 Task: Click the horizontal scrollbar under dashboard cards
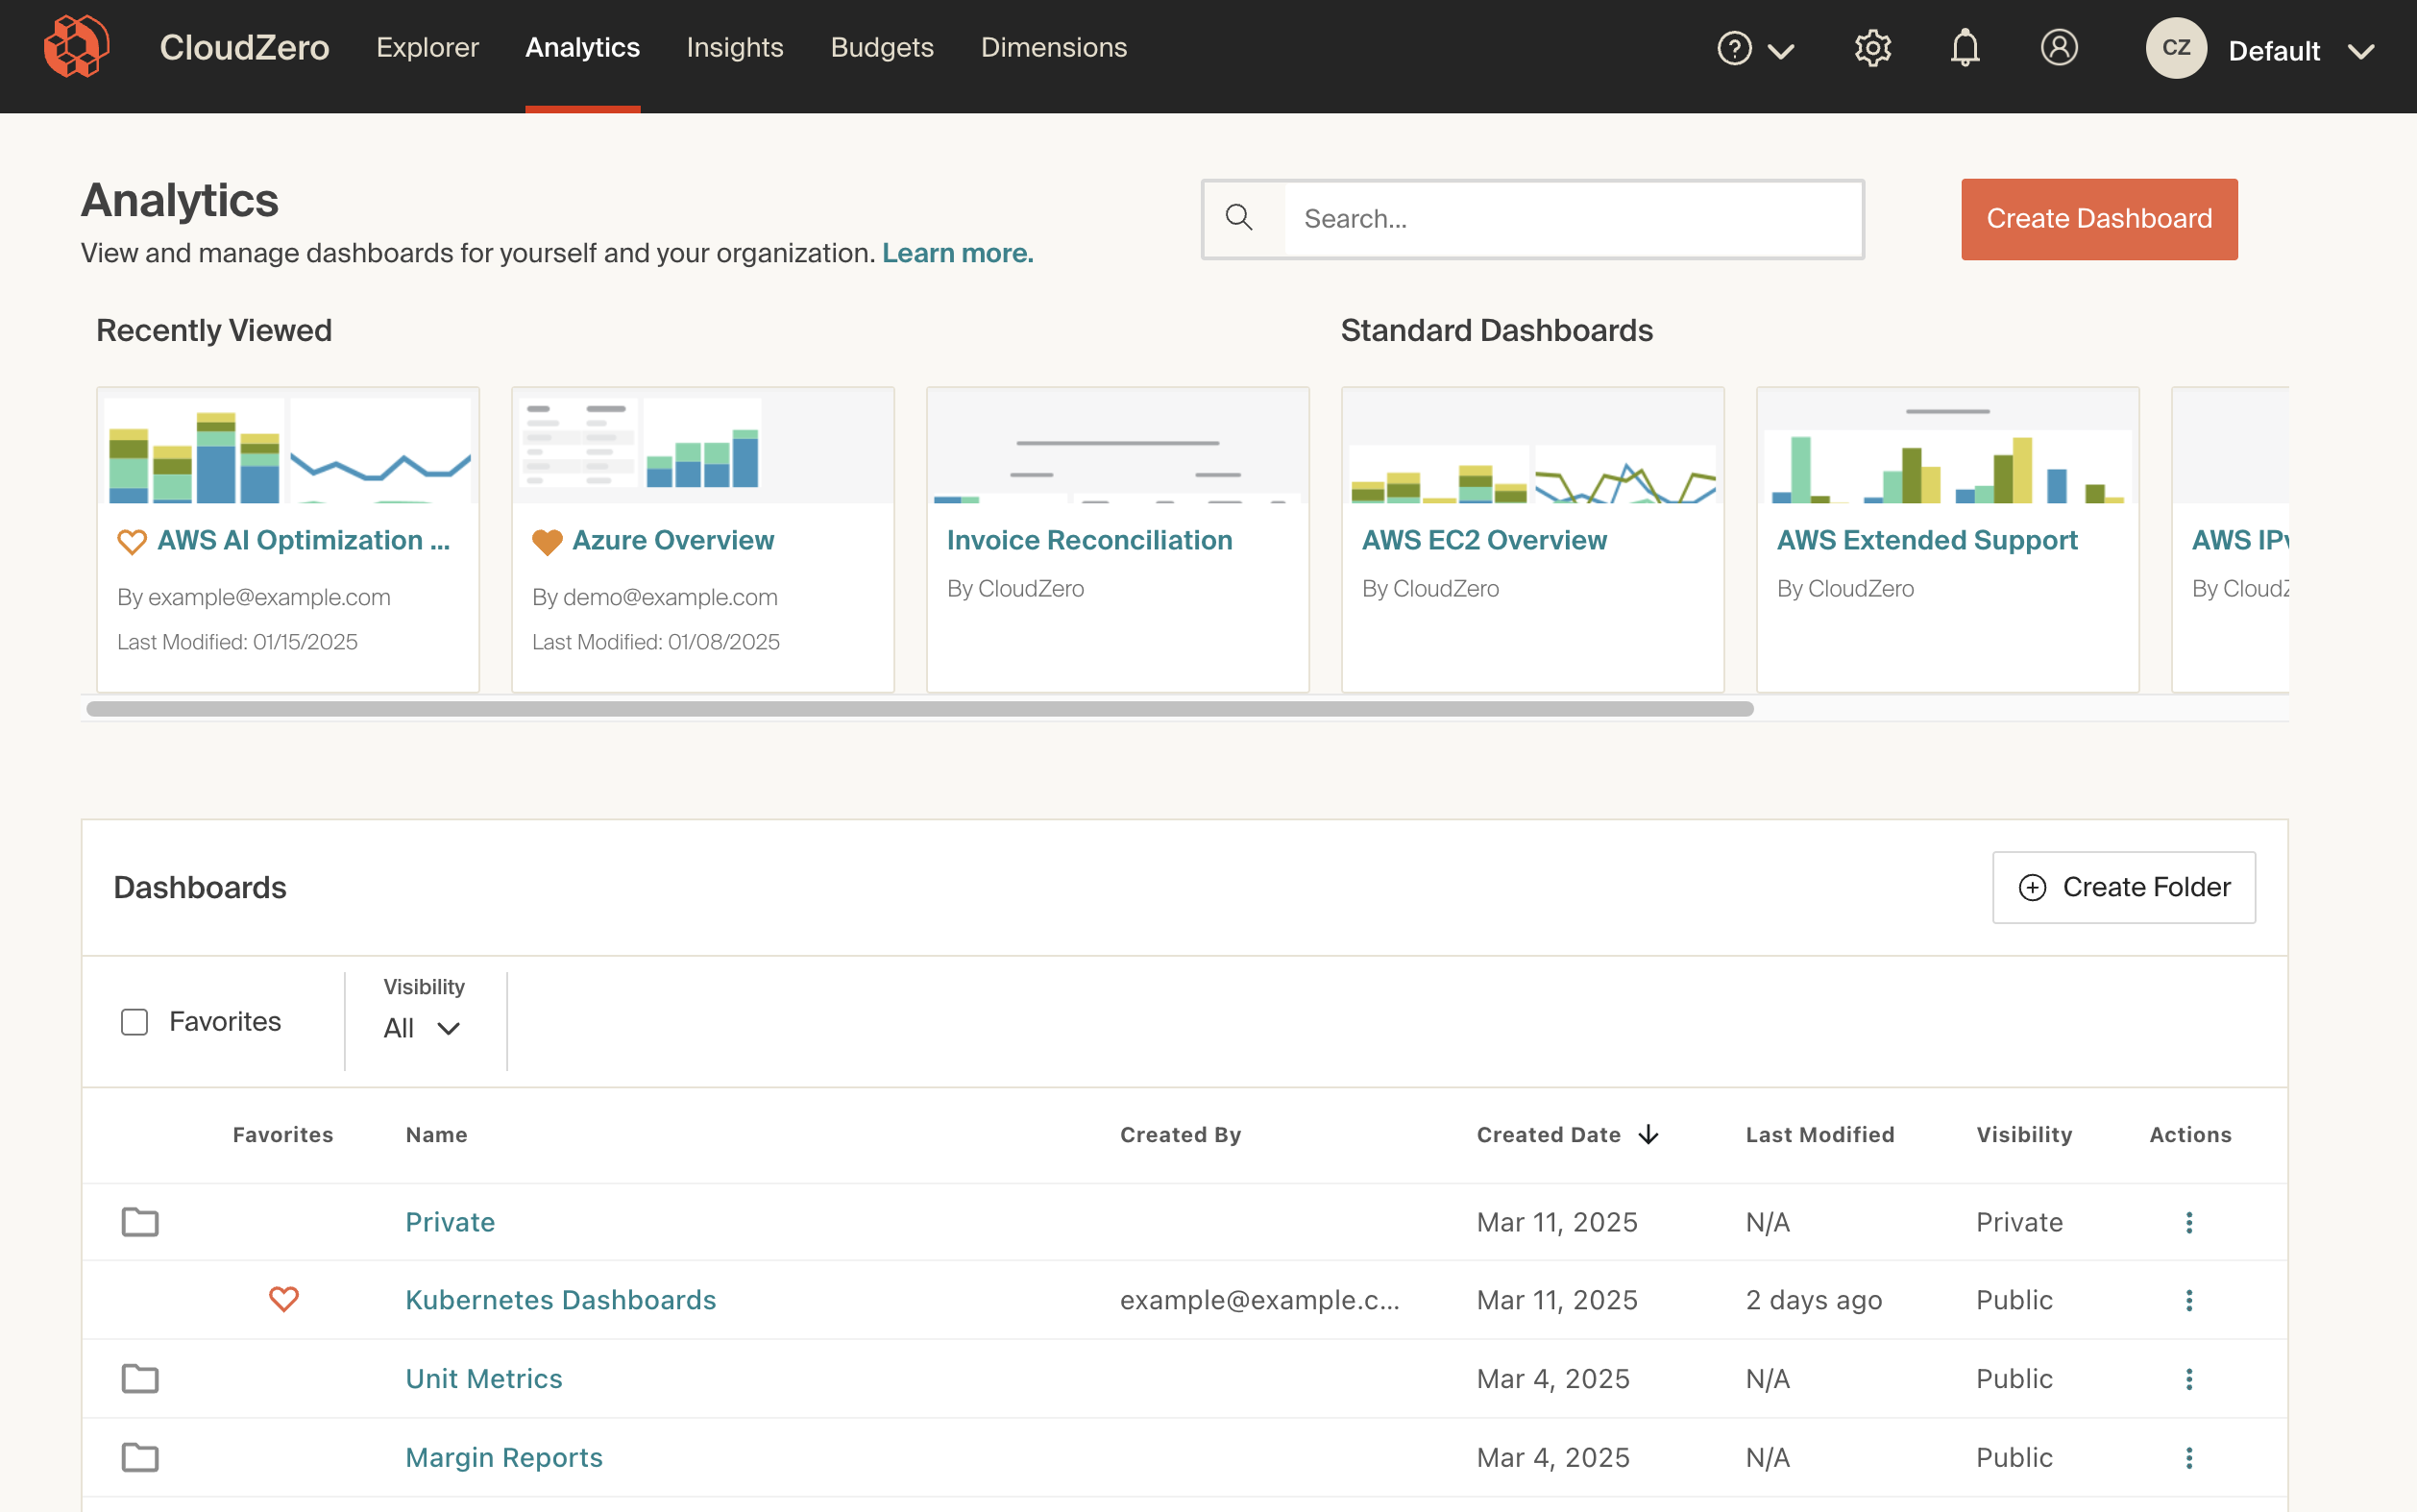pos(920,709)
